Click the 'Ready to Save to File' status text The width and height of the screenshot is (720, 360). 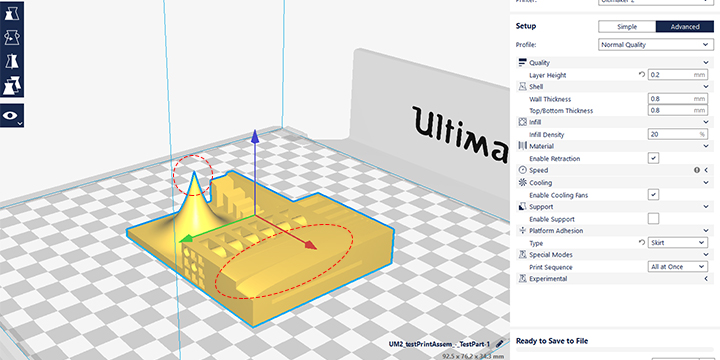tap(552, 341)
